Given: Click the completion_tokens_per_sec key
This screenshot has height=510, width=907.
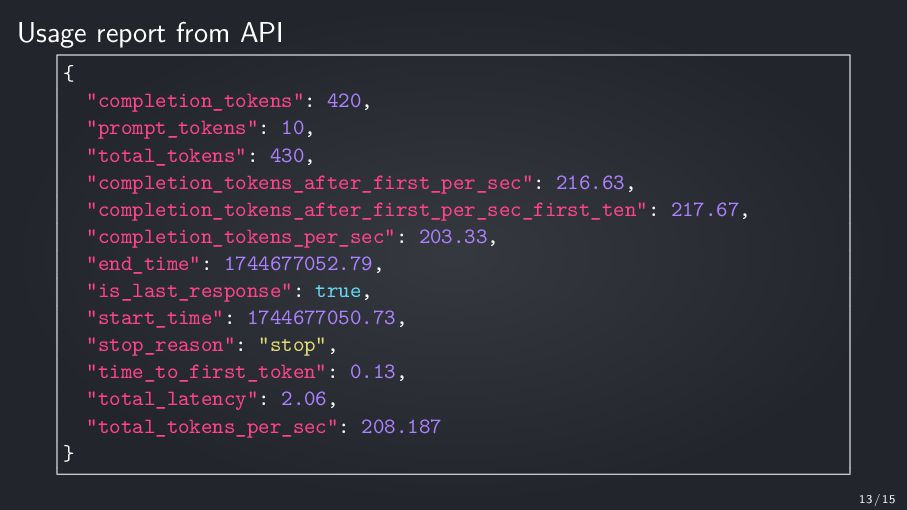Looking at the screenshot, I should click(x=241, y=237).
